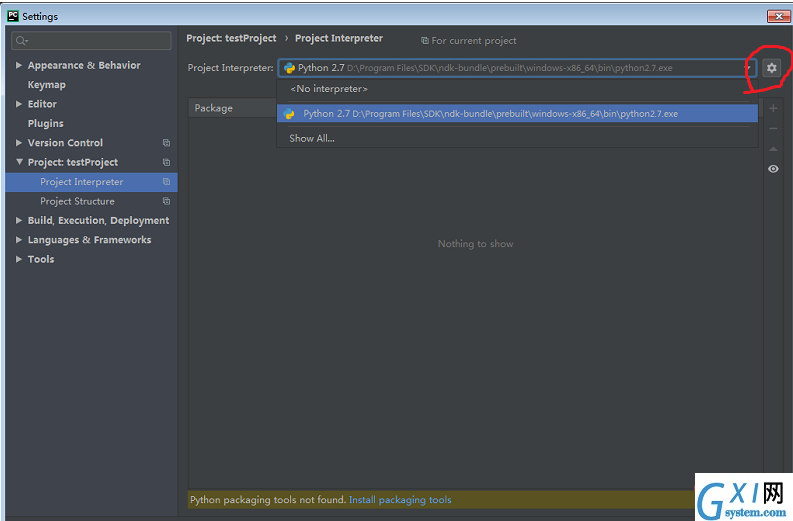Open the Plugins settings page
This screenshot has width=793, height=521.
pos(46,123)
